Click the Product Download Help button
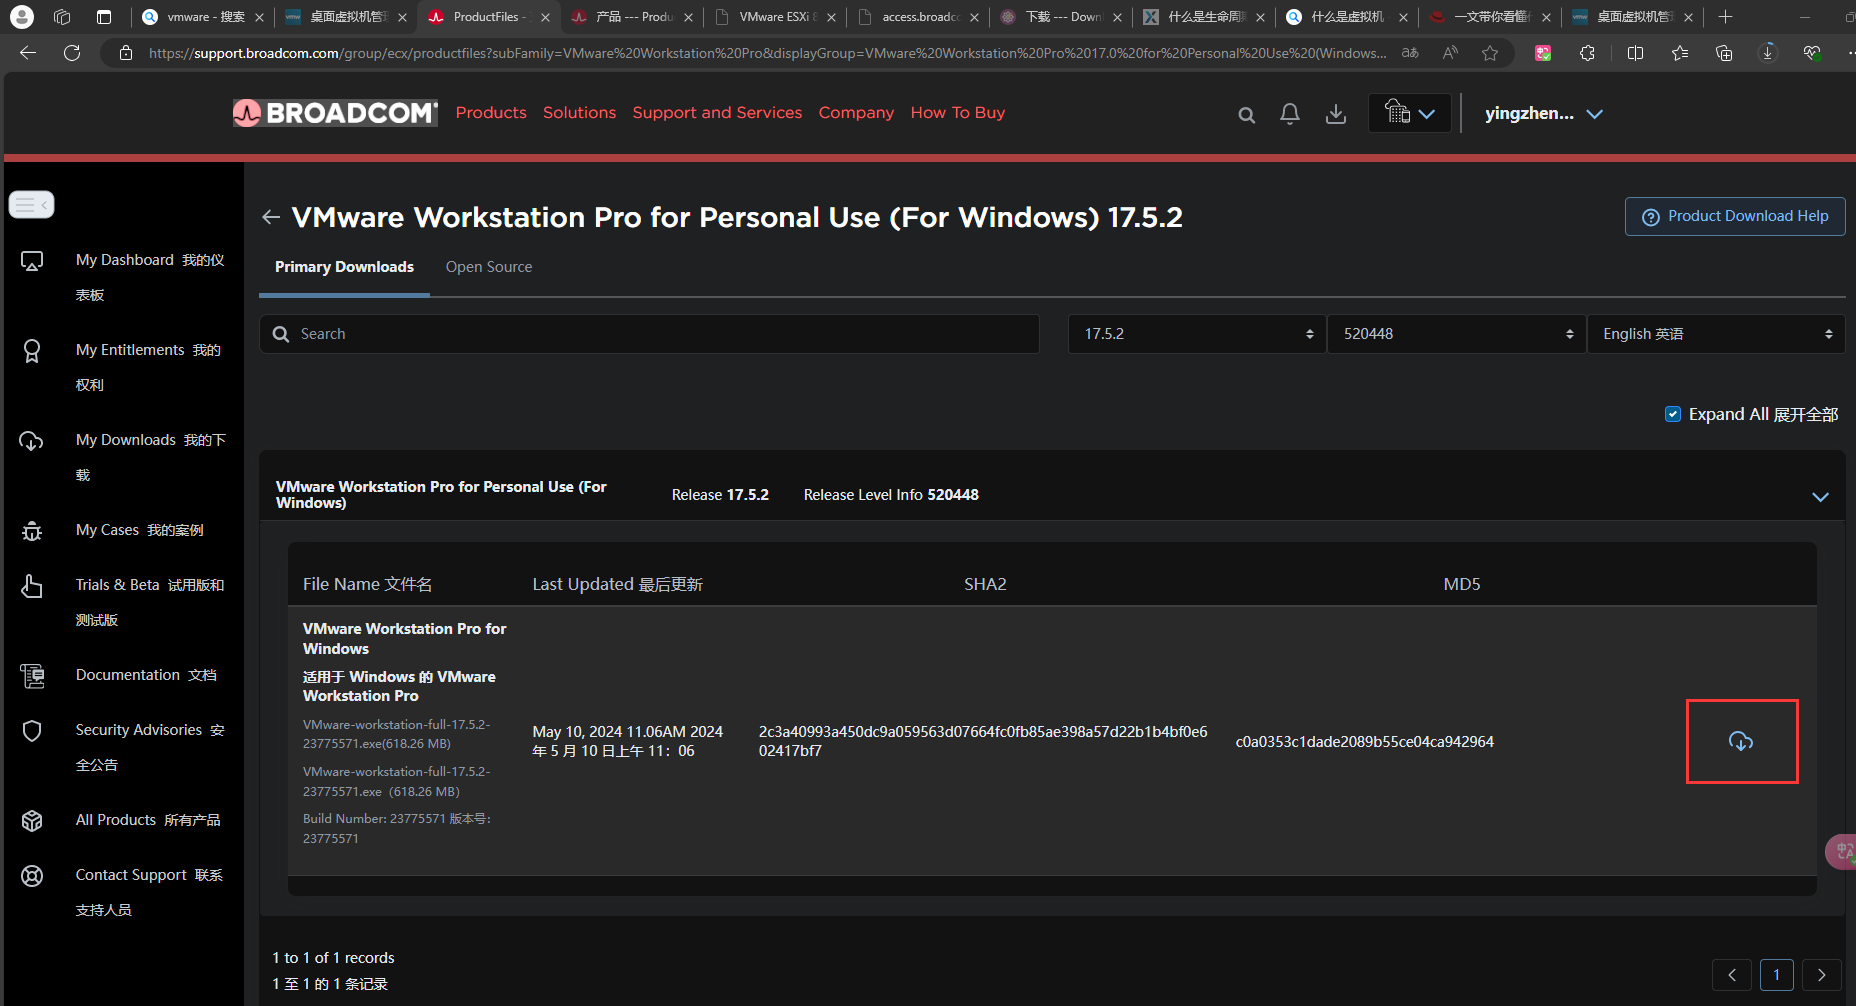The image size is (1856, 1006). (1735, 216)
